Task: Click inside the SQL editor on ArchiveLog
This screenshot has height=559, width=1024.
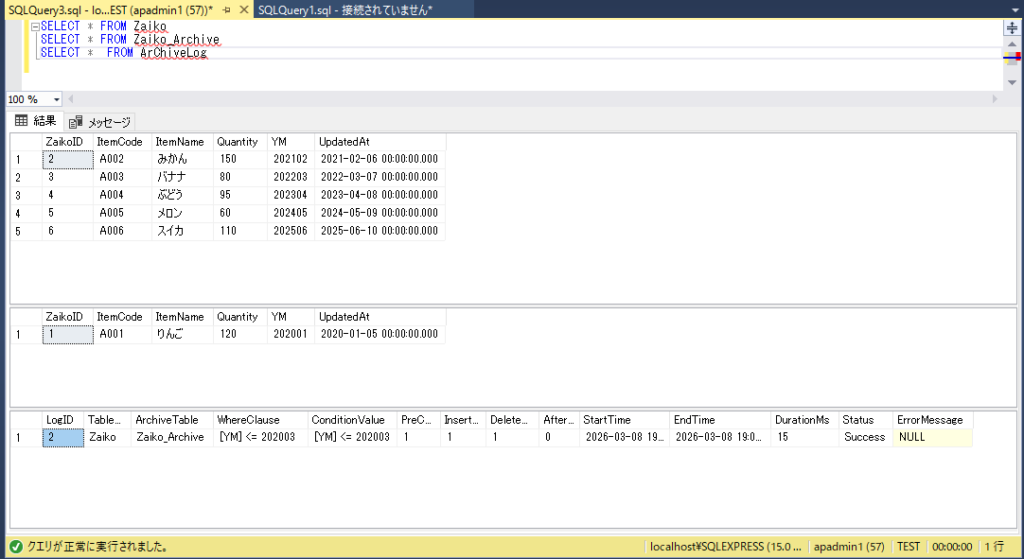Action: click(173, 53)
